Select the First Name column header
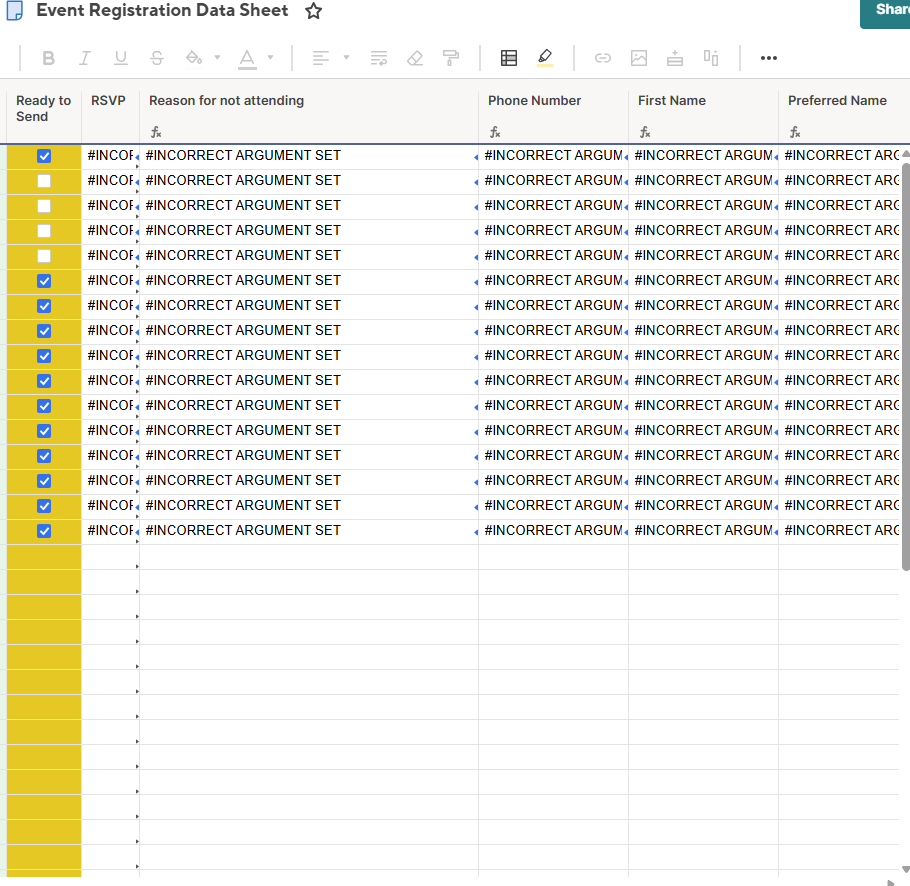The width and height of the screenshot is (910, 886). [x=703, y=116]
